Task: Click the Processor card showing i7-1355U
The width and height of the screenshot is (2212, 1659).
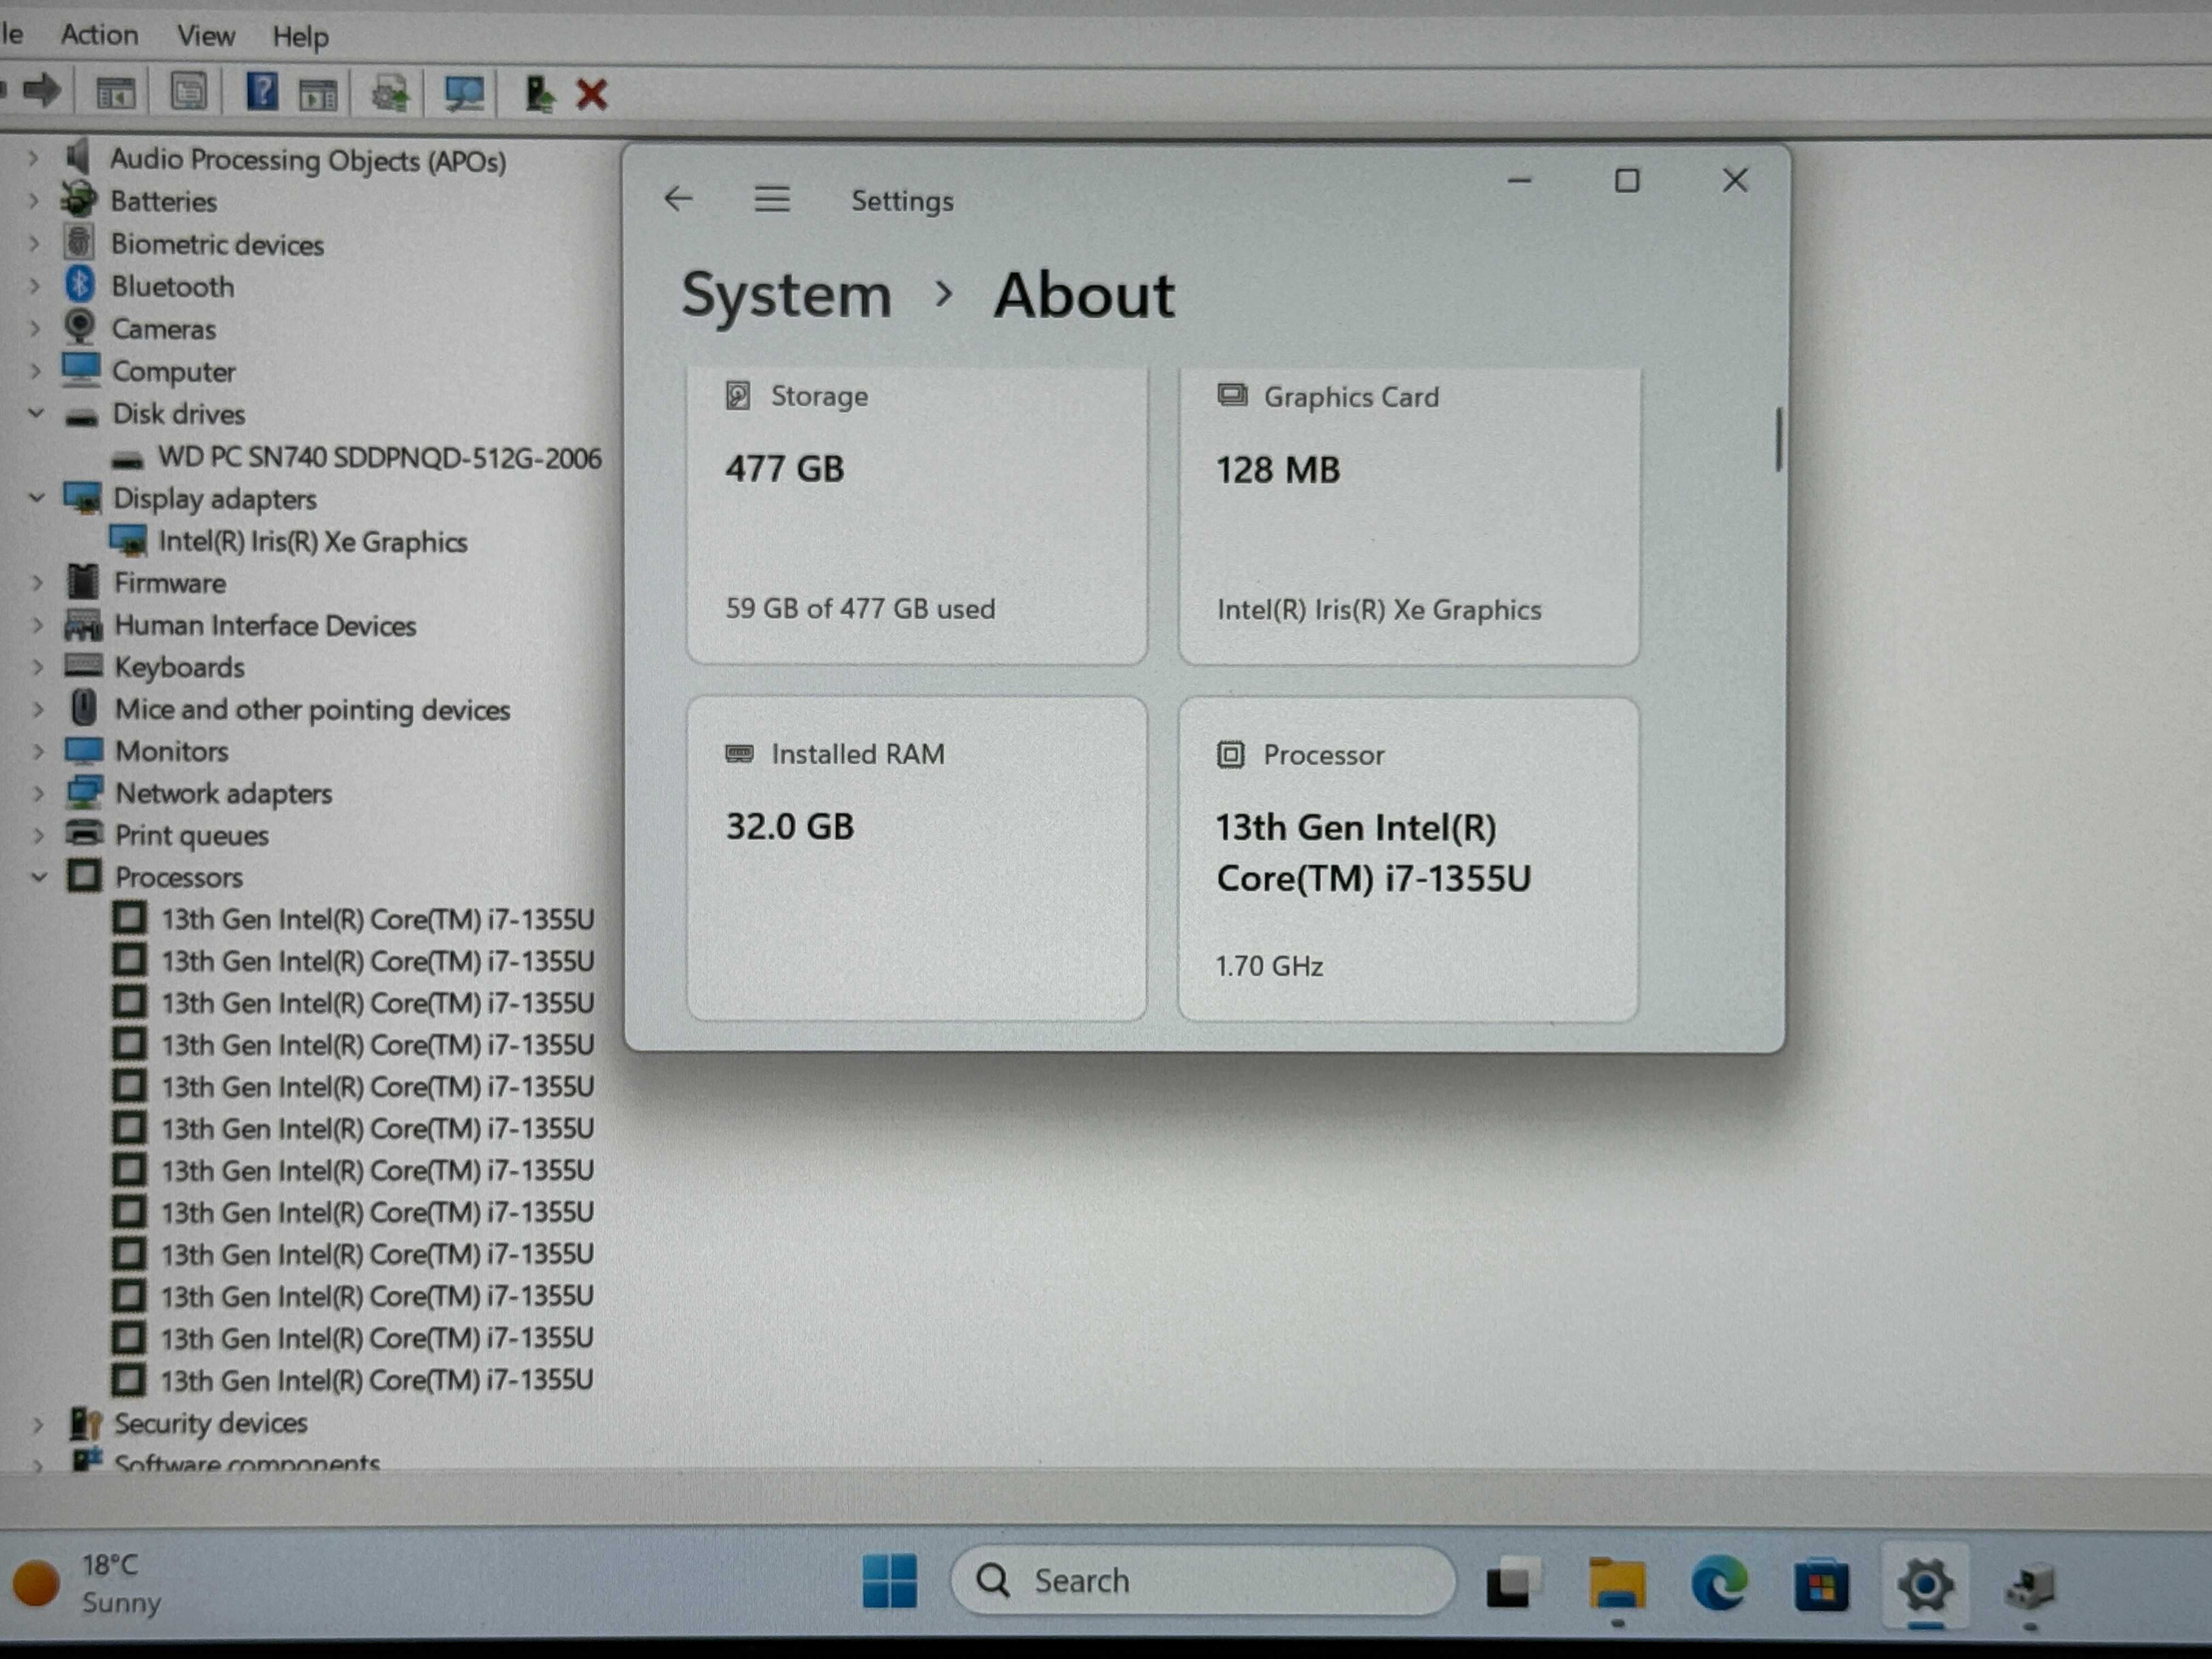Action: pyautogui.click(x=1408, y=859)
